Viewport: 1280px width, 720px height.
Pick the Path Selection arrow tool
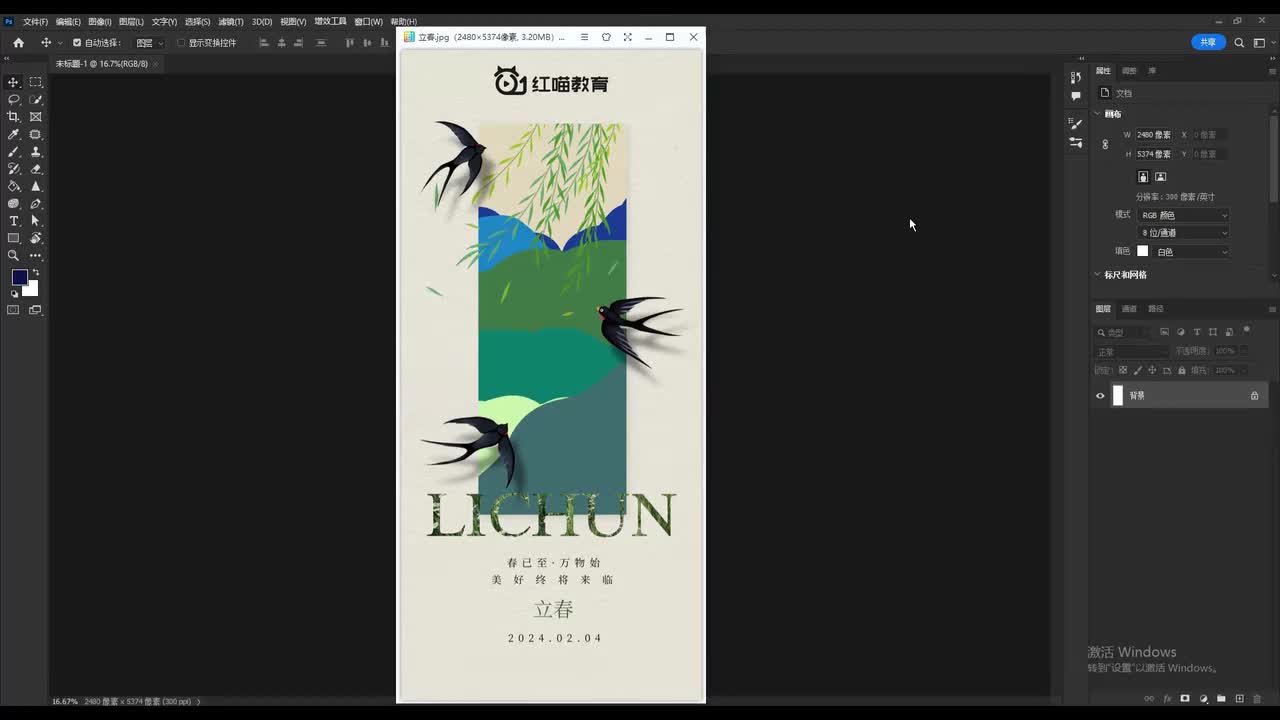point(36,221)
